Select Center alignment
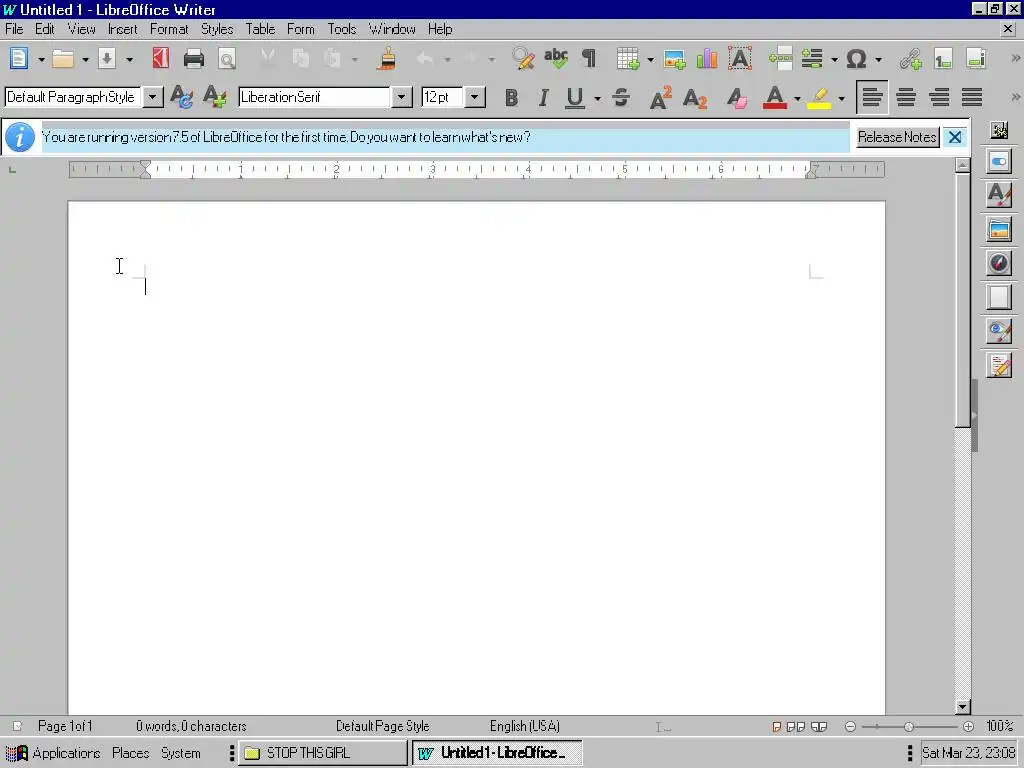 pyautogui.click(x=906, y=97)
